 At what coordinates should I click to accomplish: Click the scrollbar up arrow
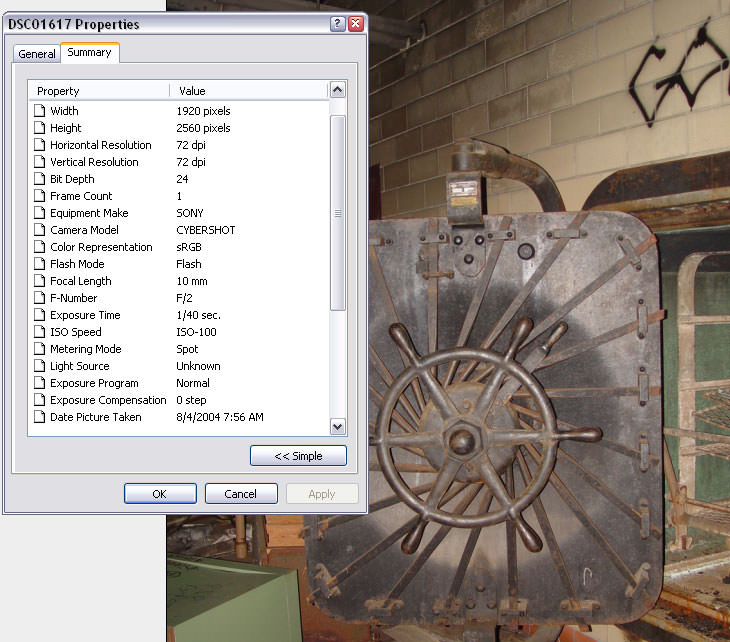coord(338,91)
